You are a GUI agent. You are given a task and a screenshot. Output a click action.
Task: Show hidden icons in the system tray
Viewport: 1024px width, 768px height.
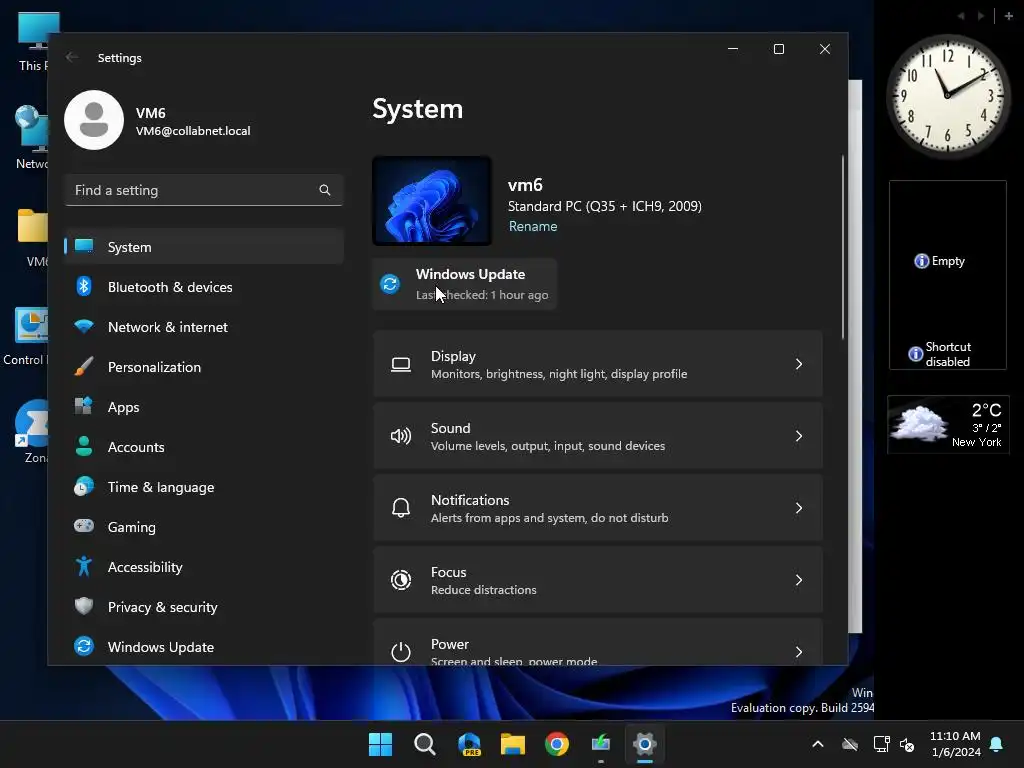(x=818, y=744)
